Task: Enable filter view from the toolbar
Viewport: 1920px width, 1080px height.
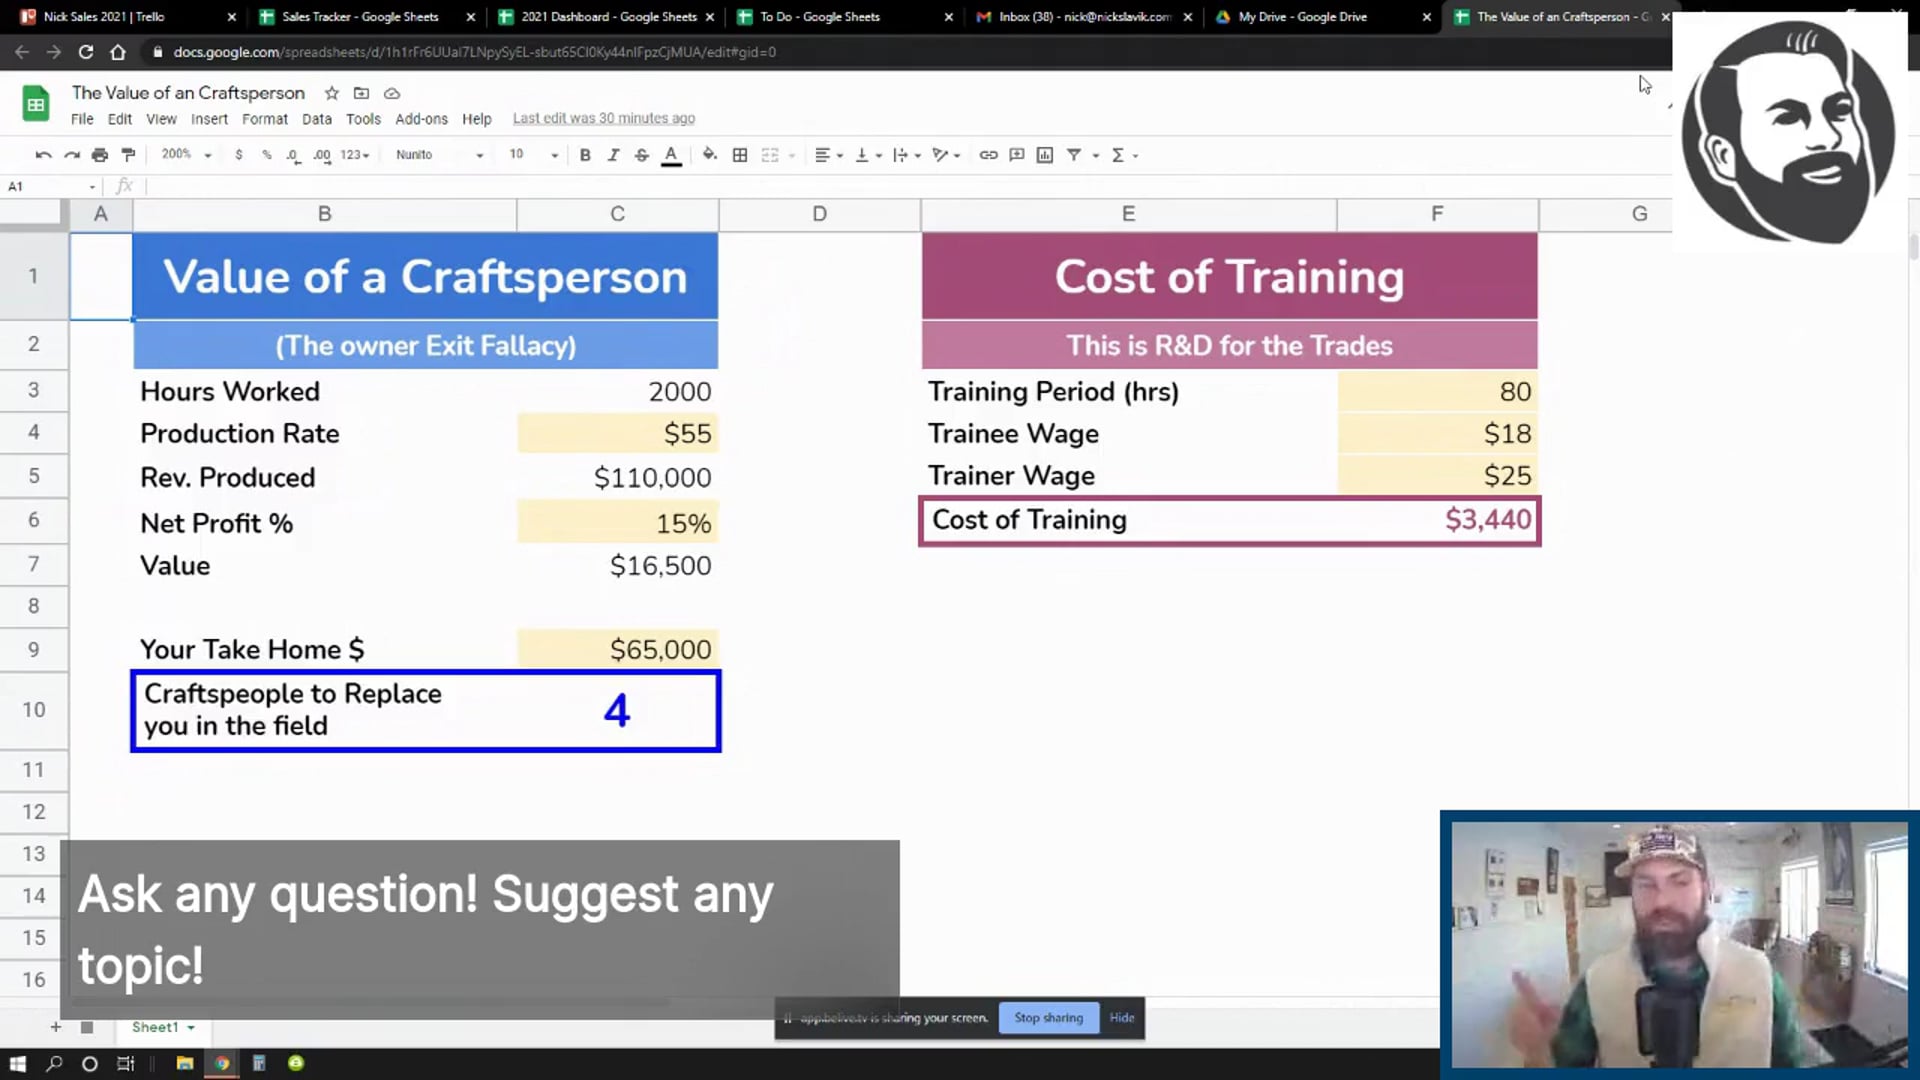Action: [x=1074, y=155]
